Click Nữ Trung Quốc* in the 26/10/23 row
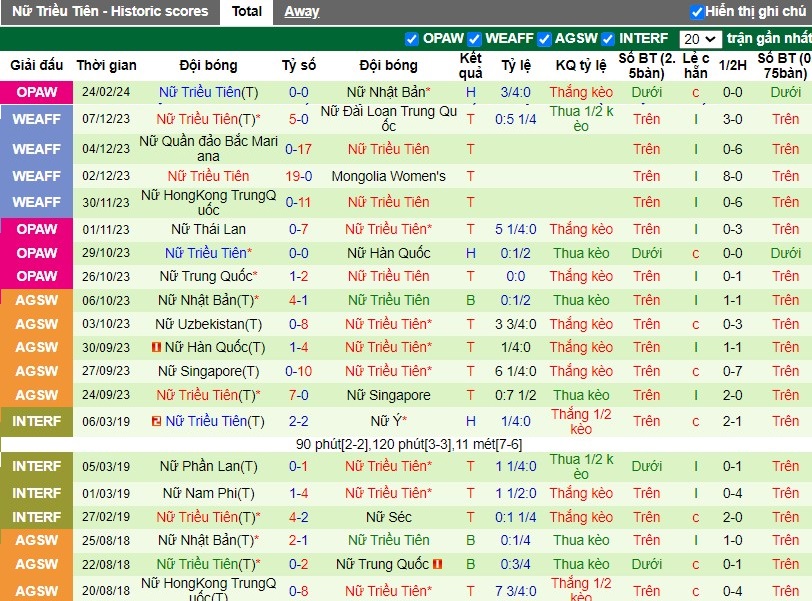The width and height of the screenshot is (812, 601). (208, 276)
